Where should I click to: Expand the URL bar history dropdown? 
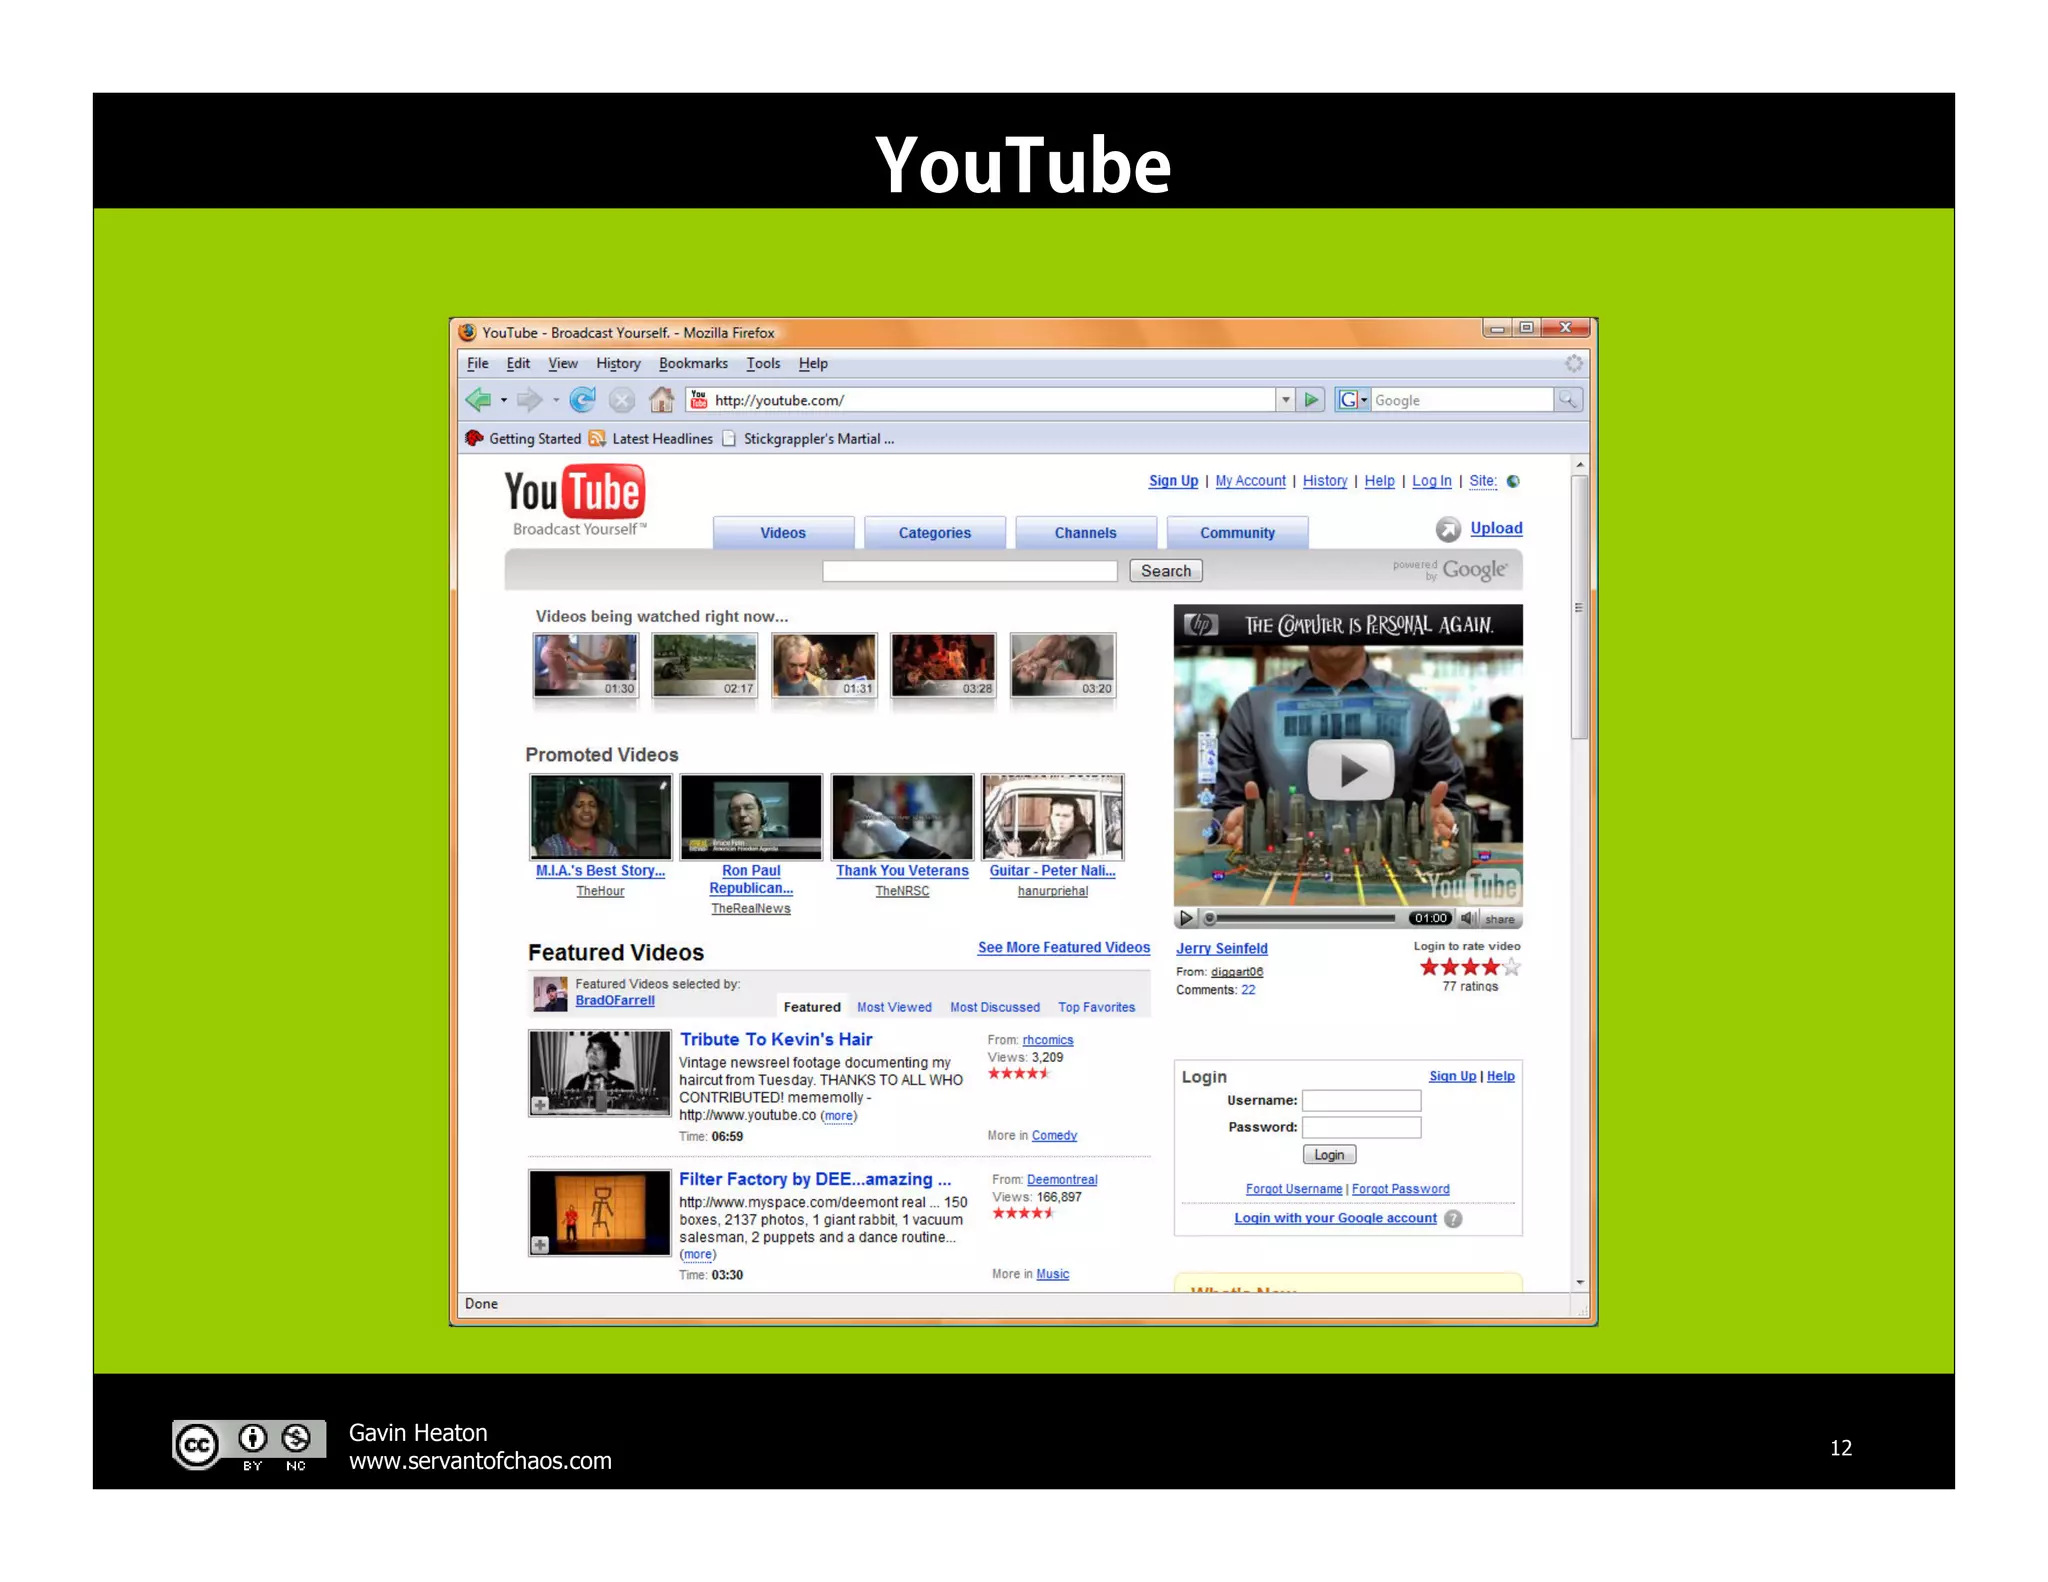[x=1286, y=400]
